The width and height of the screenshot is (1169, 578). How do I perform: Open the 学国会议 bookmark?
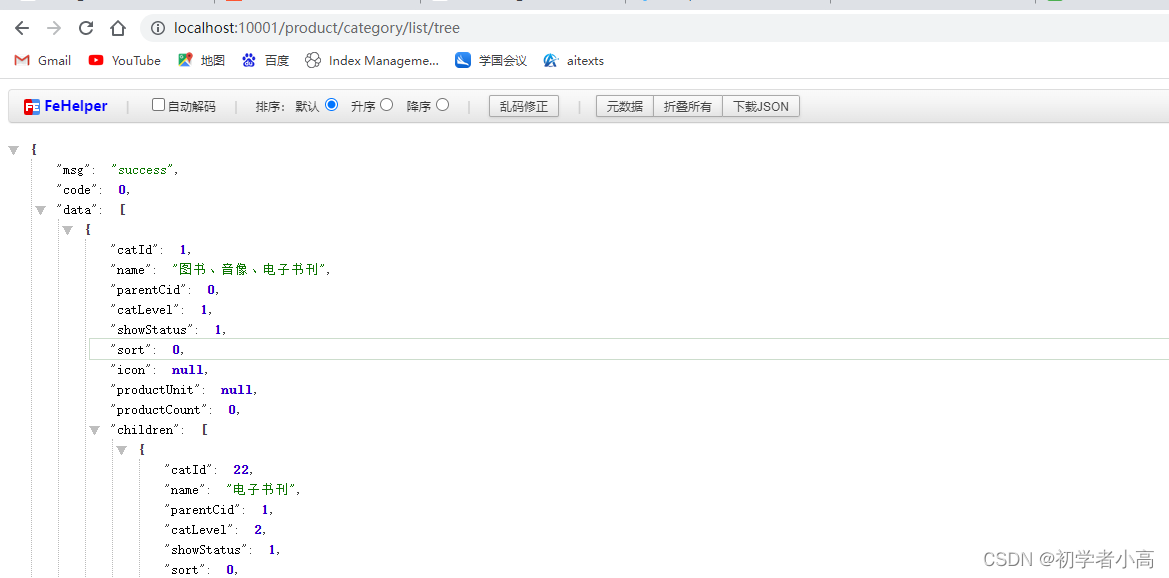point(491,60)
